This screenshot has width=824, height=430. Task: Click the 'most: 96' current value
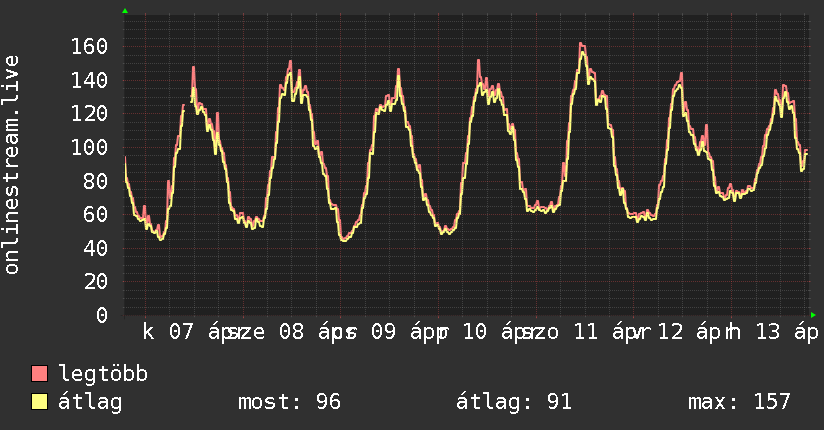point(289,402)
